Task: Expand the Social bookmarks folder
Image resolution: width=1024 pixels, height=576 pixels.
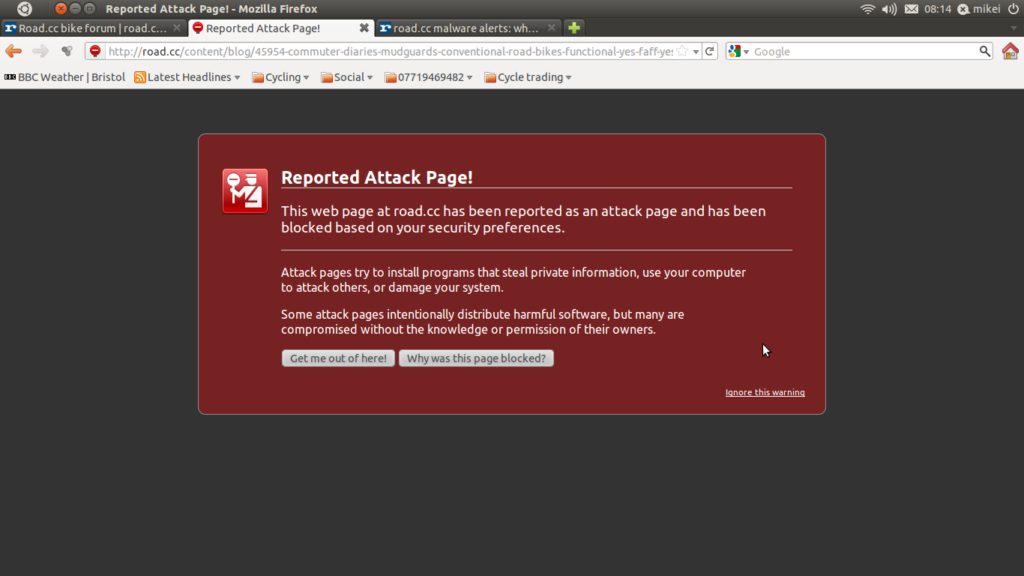Action: (x=347, y=77)
